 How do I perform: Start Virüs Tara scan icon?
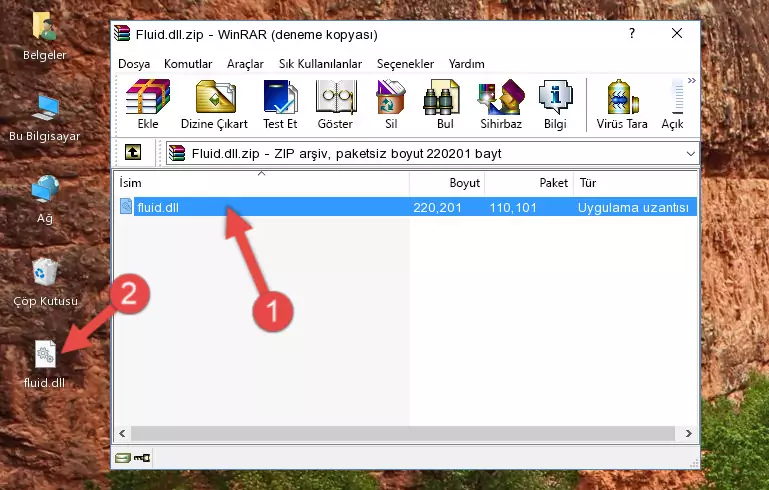pos(622,97)
